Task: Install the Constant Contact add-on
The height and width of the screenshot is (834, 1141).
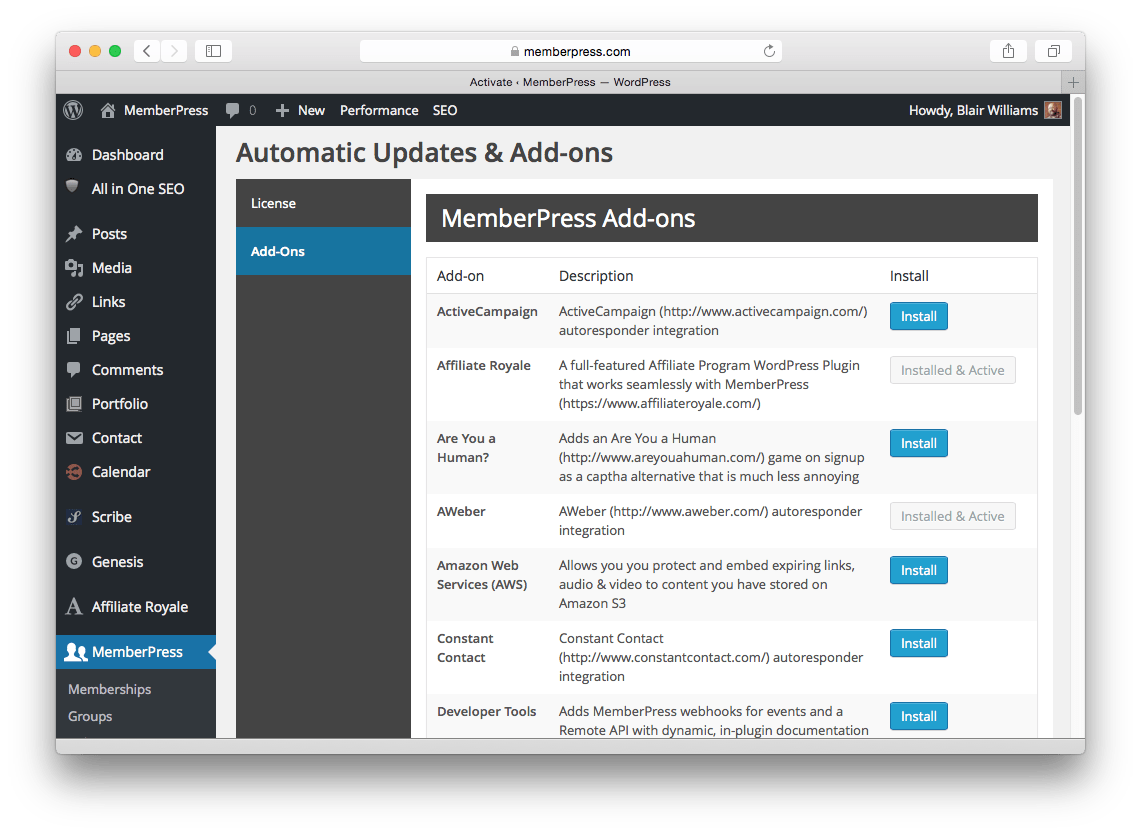Action: coord(918,643)
